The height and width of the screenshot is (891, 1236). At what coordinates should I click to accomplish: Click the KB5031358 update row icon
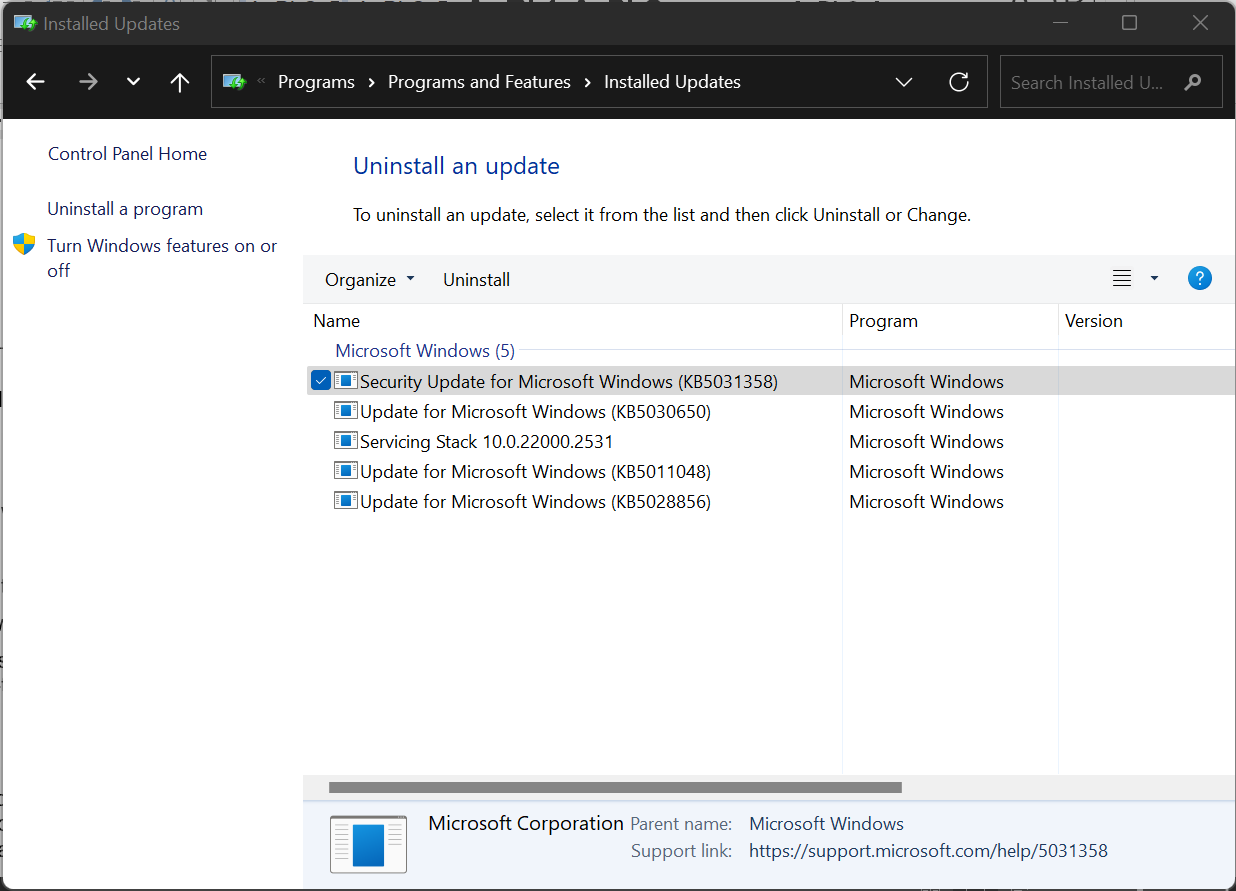[346, 381]
